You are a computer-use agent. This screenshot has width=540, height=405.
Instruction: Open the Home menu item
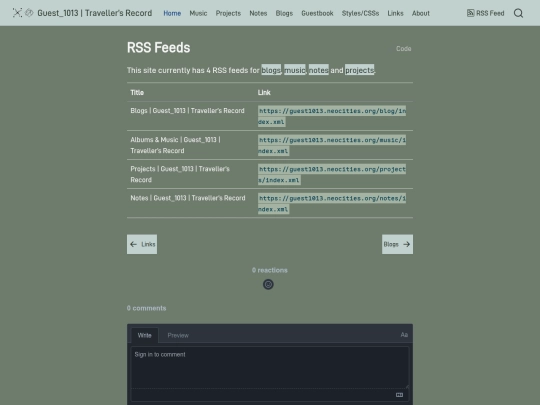172,13
